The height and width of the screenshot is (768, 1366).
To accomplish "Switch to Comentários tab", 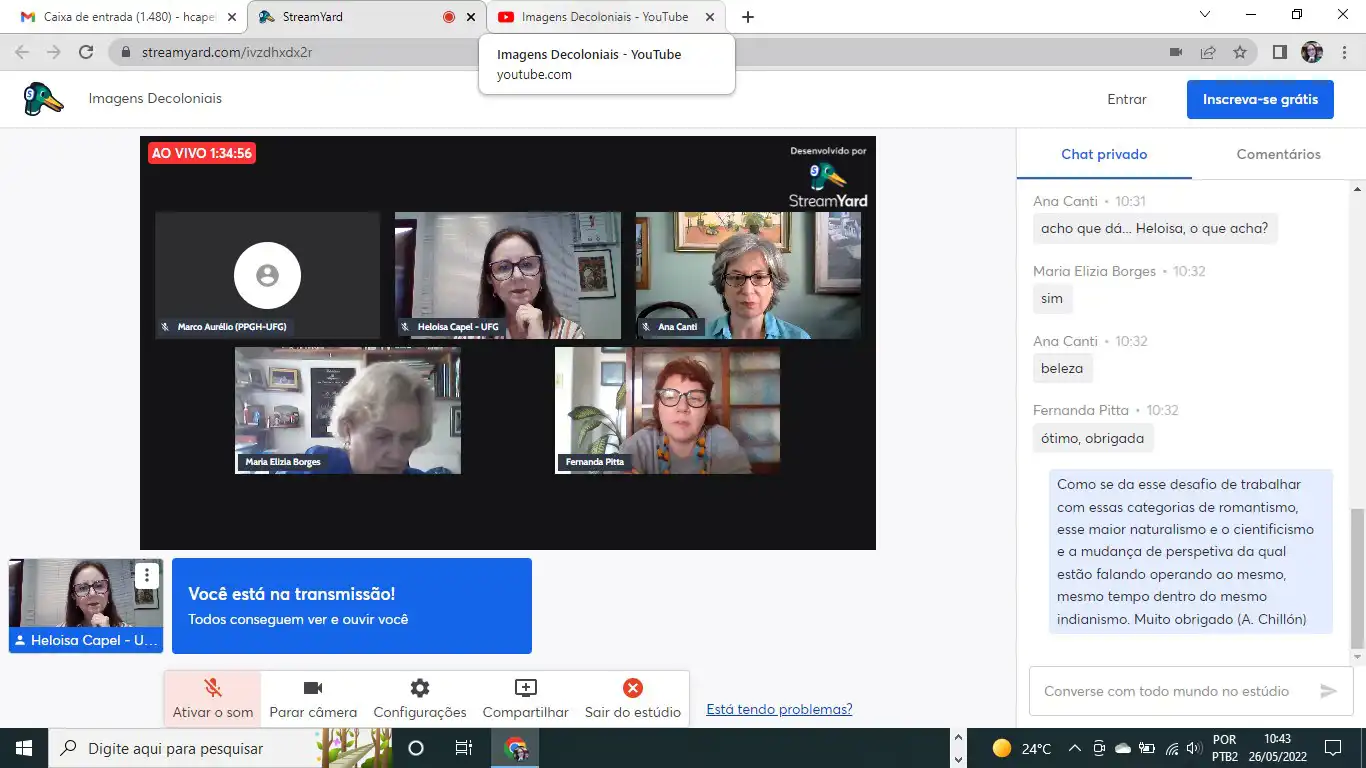I will (1278, 154).
